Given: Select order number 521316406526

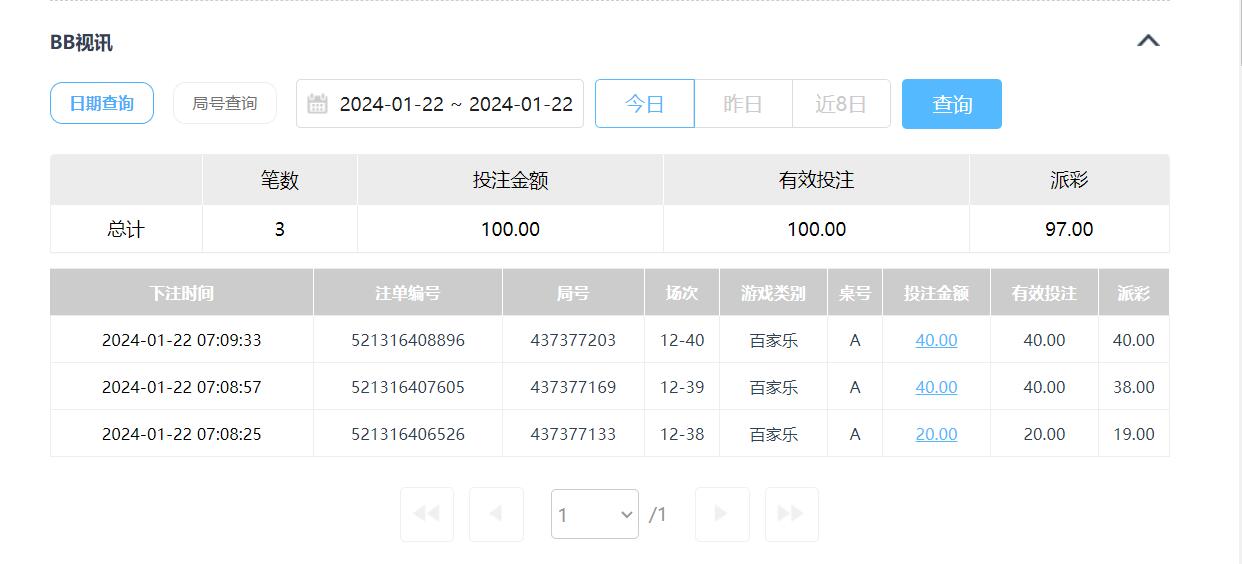Looking at the screenshot, I should pyautogui.click(x=408, y=434).
